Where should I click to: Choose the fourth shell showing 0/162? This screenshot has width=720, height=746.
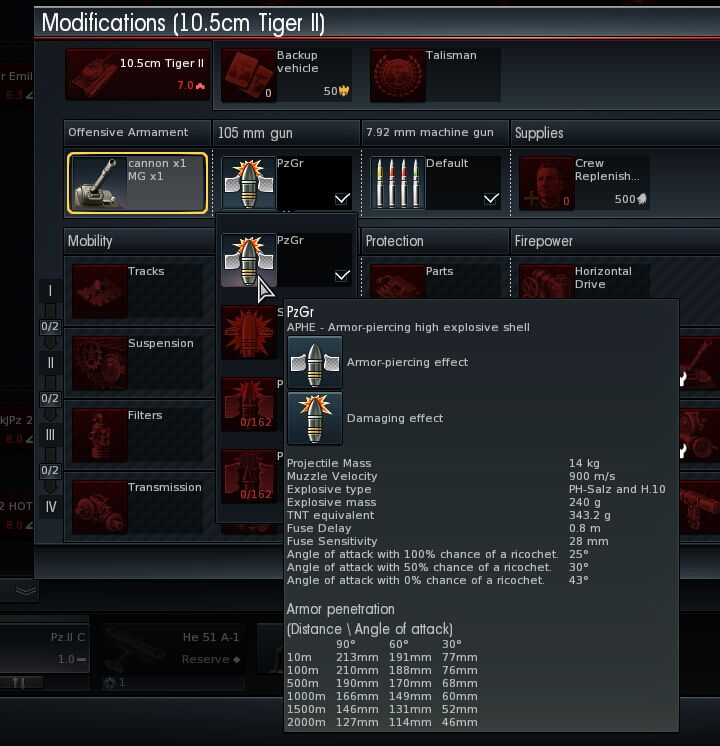pos(249,476)
